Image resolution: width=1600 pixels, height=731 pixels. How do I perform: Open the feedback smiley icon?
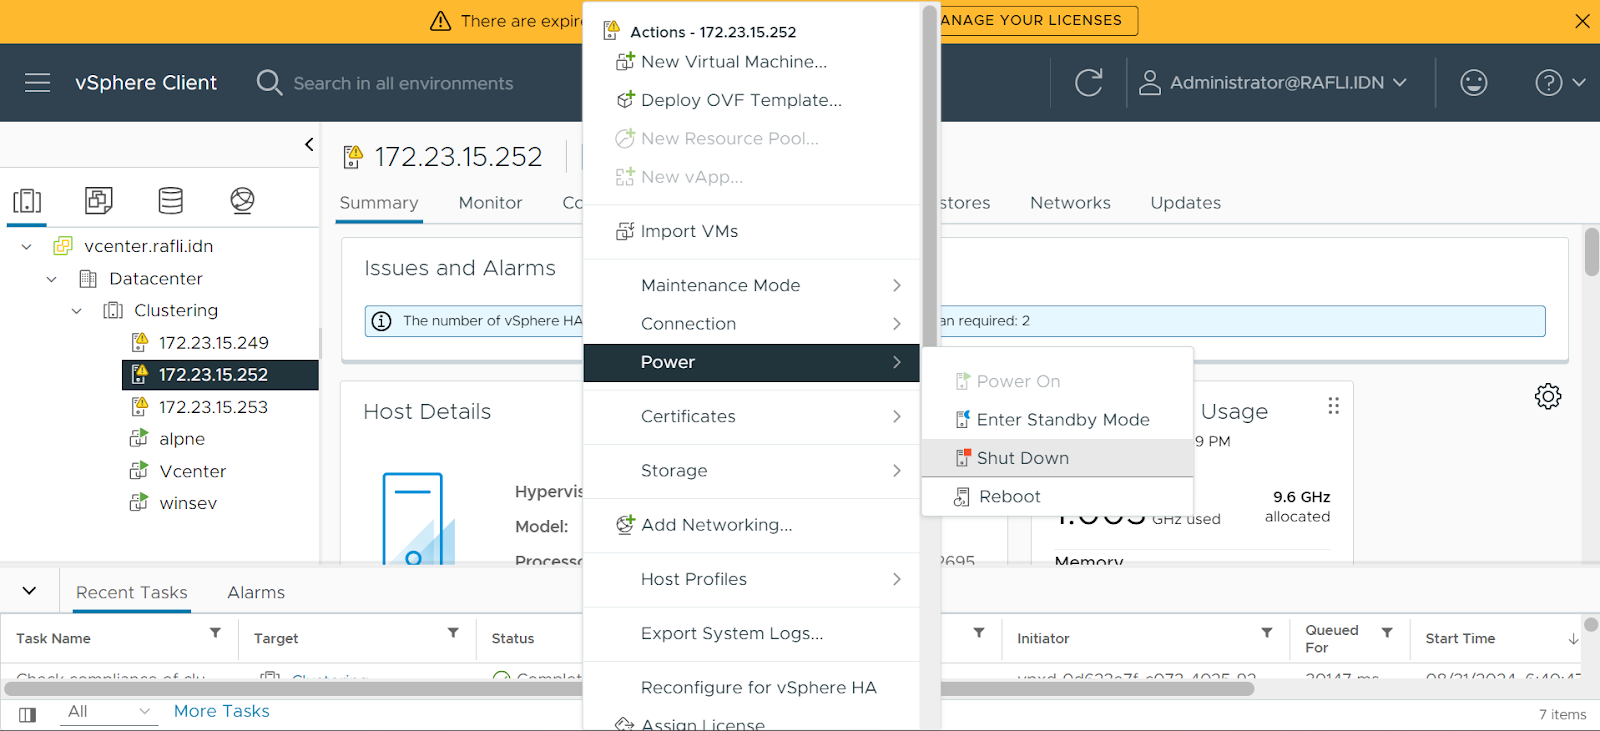(x=1473, y=83)
